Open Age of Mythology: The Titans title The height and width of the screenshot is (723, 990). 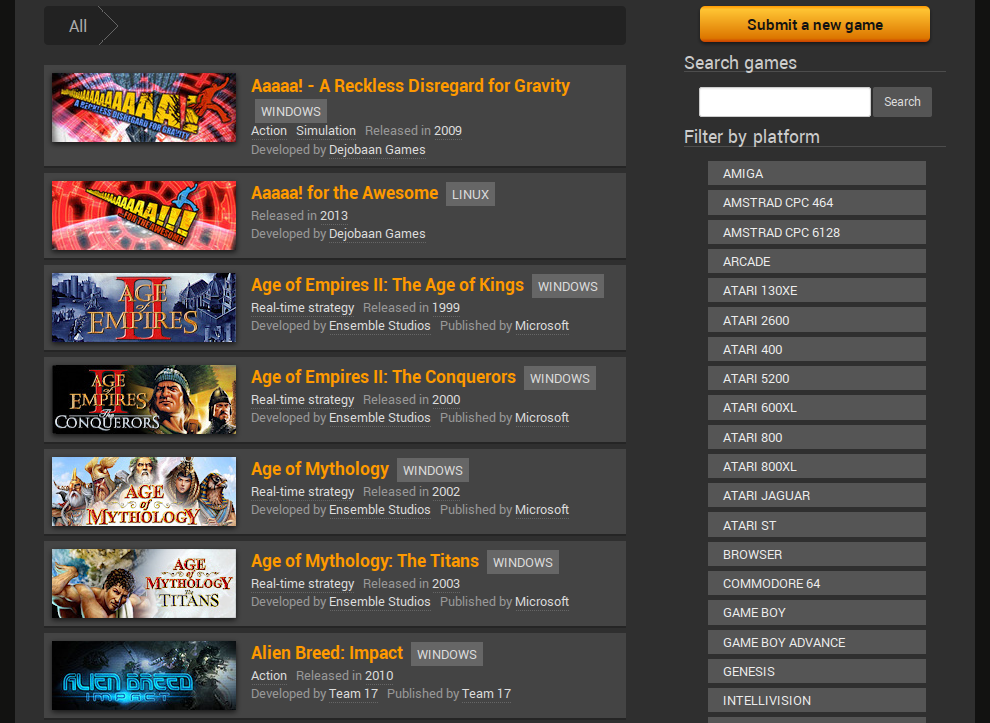click(365, 561)
